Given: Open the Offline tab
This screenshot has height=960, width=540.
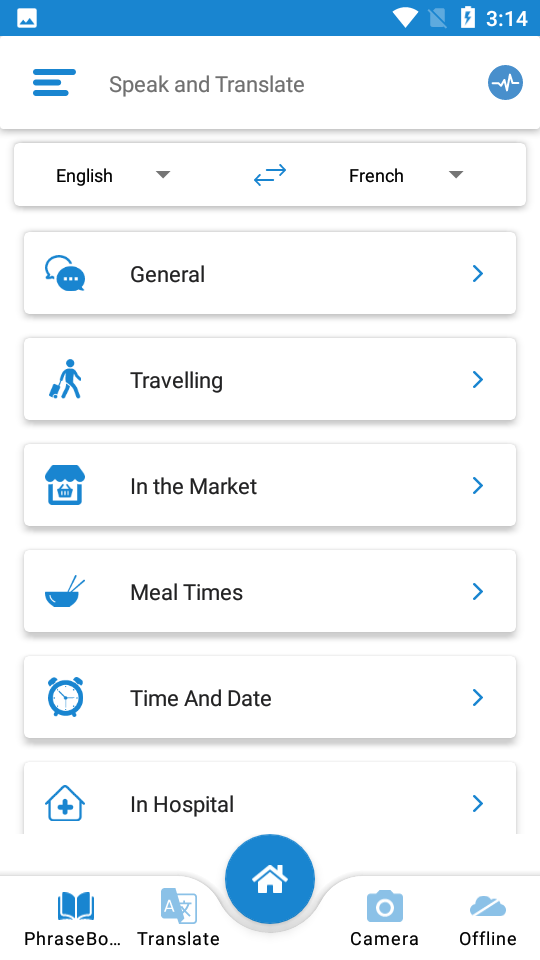Looking at the screenshot, I should coord(488,918).
